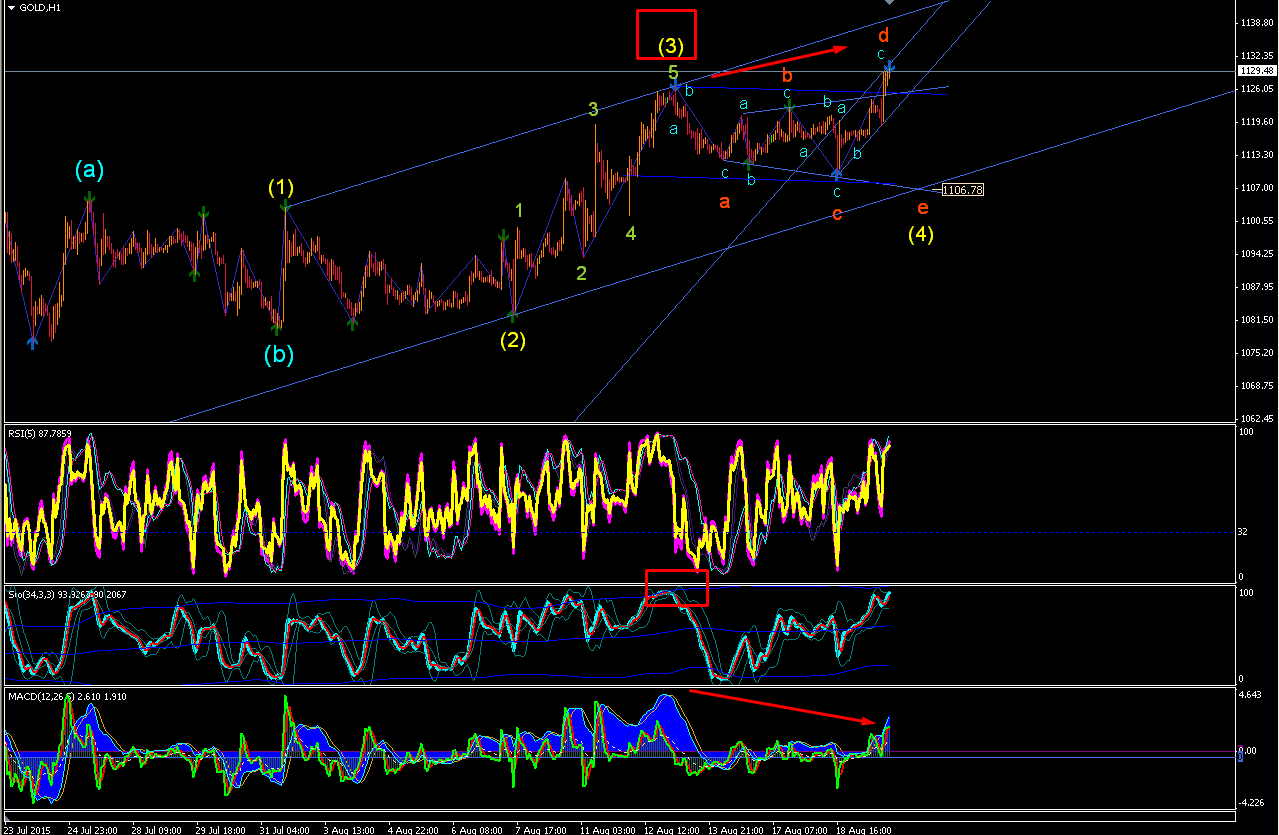Viewport: 1279px width, 835px height.
Task: Click the 24 Jul 23:00 time label
Action: [91, 829]
